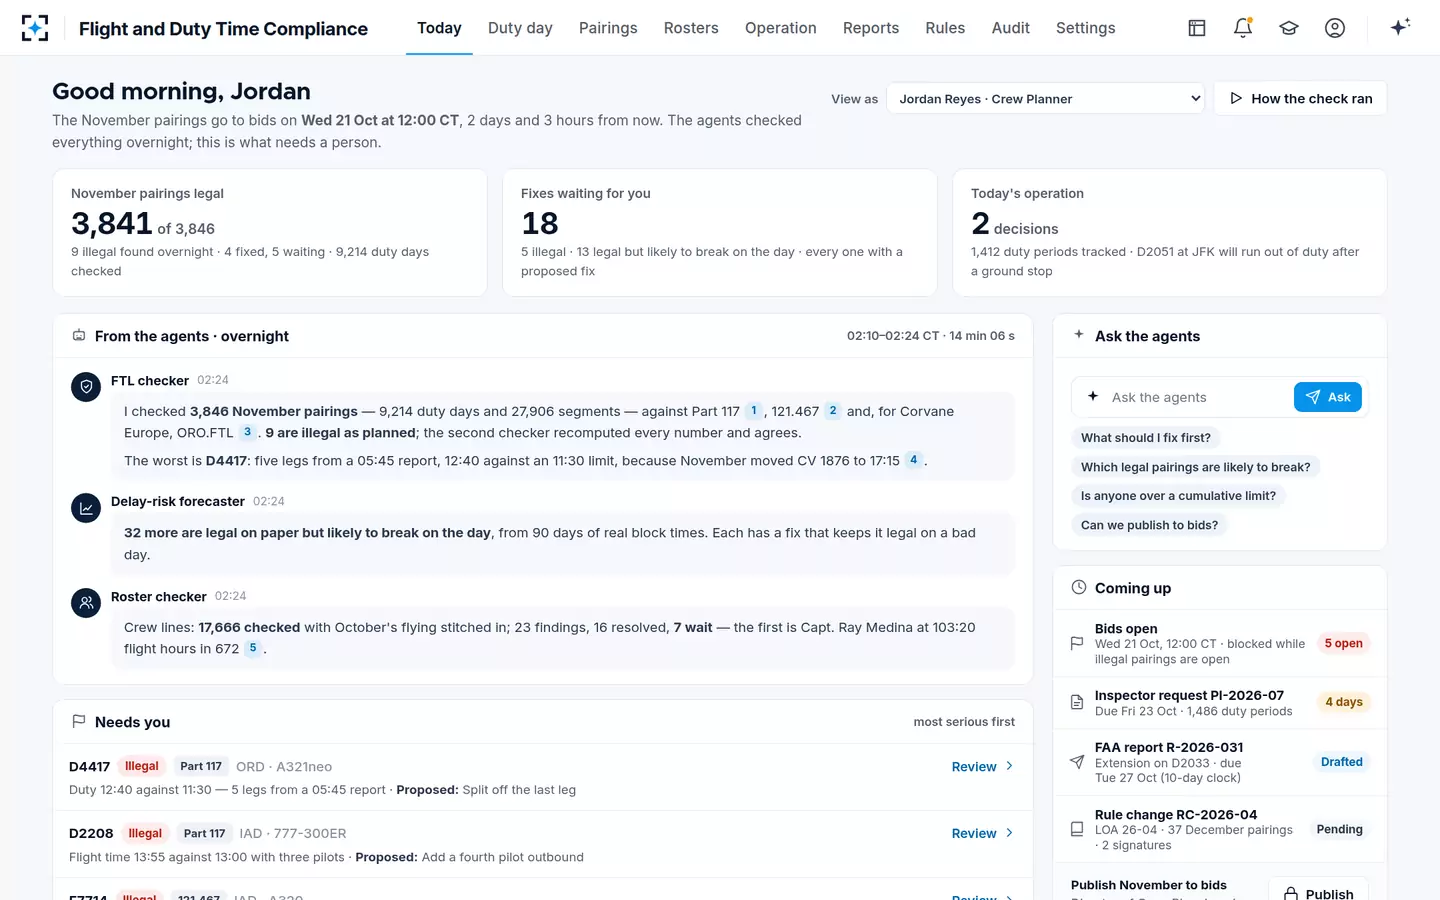1440x900 pixels.
Task: Open notifications bell
Action: pos(1243,28)
